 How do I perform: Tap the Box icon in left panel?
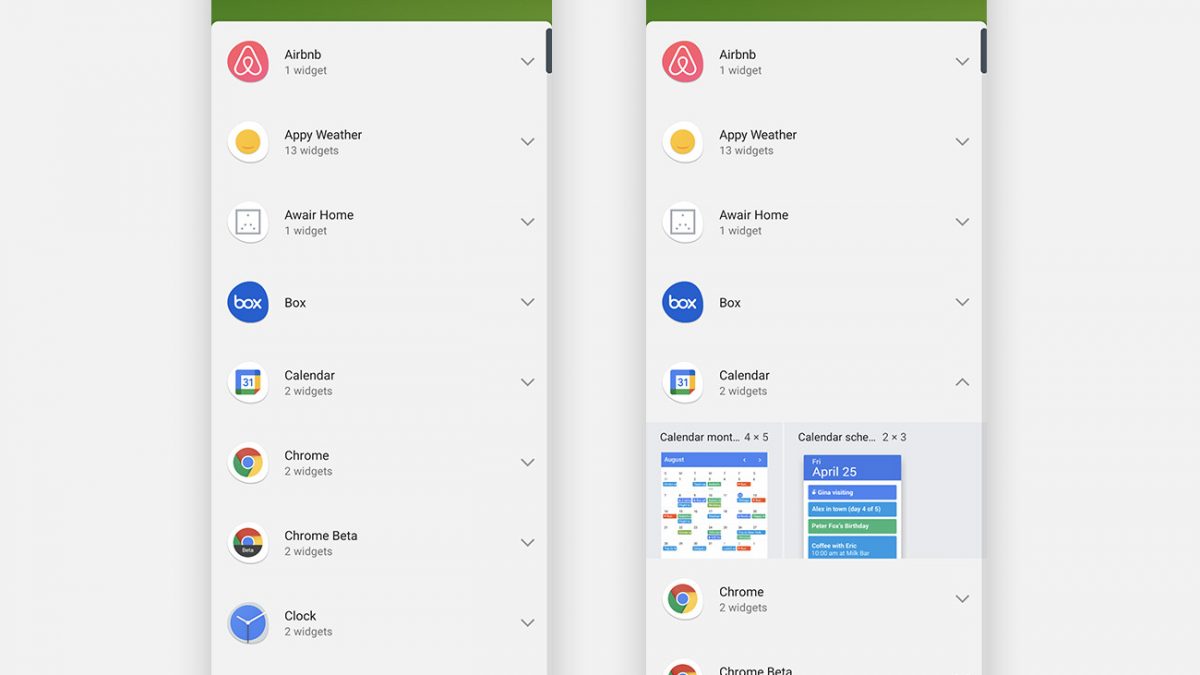tap(248, 302)
